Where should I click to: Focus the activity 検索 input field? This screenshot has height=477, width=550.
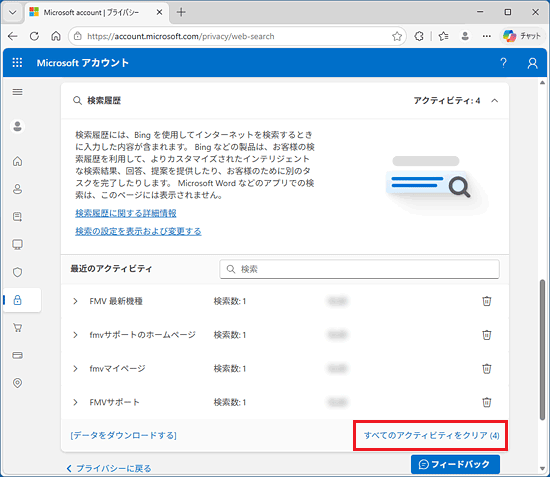coord(359,269)
